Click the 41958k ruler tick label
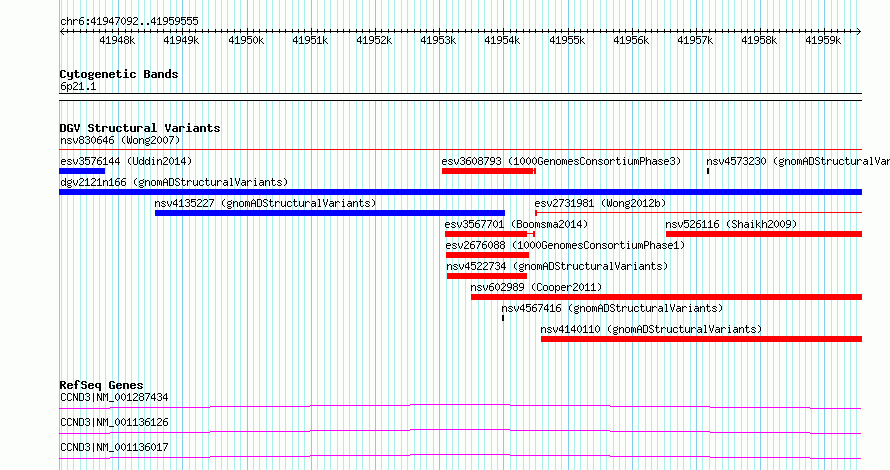Image resolution: width=890 pixels, height=470 pixels. [x=759, y=40]
